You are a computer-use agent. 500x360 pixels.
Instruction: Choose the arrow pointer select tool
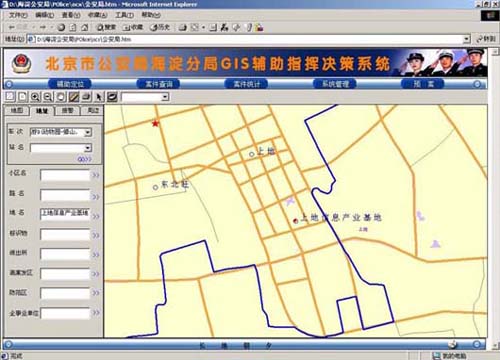[99, 97]
